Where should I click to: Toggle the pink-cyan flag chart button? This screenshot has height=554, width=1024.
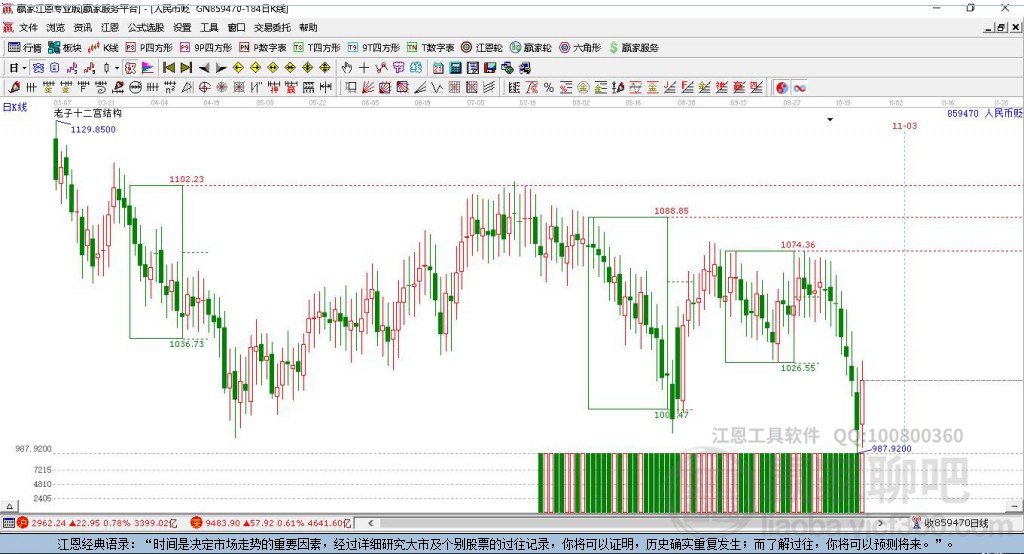tap(148, 68)
